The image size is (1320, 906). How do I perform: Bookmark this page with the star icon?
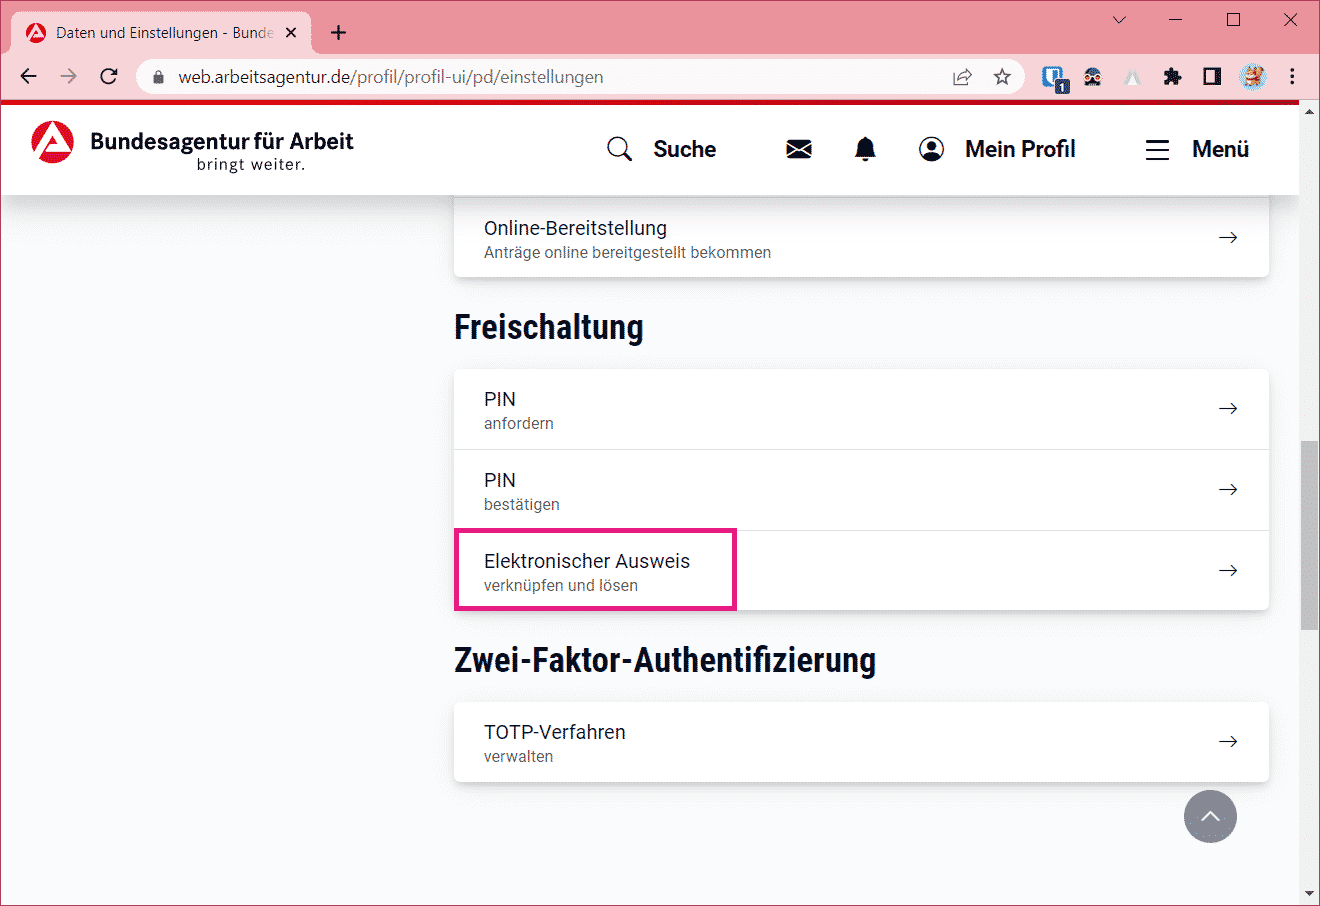pyautogui.click(x=1002, y=77)
